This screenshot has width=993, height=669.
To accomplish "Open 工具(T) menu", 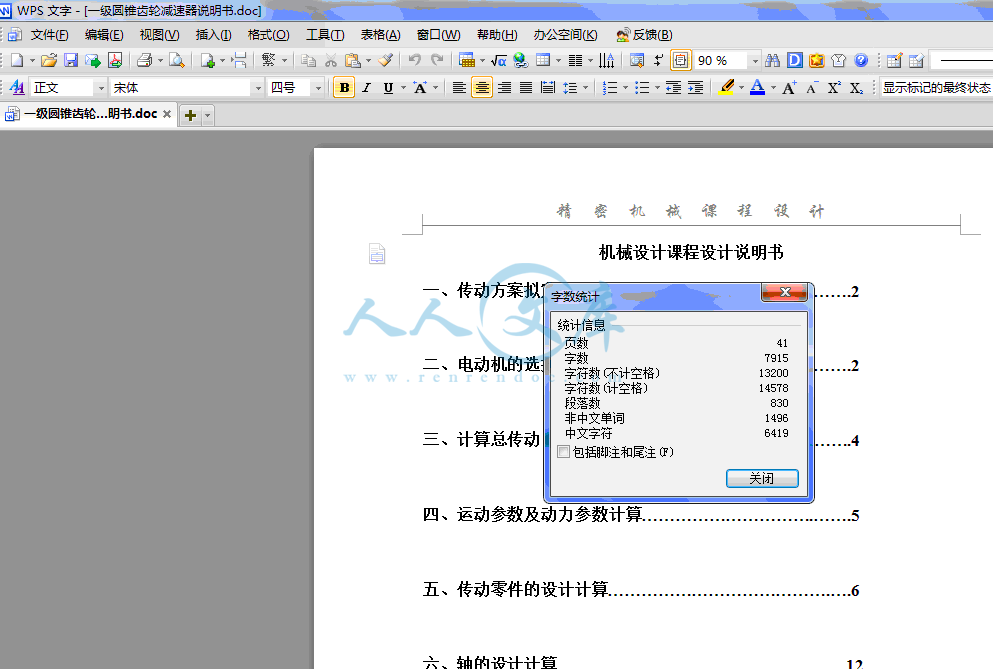I will point(325,35).
